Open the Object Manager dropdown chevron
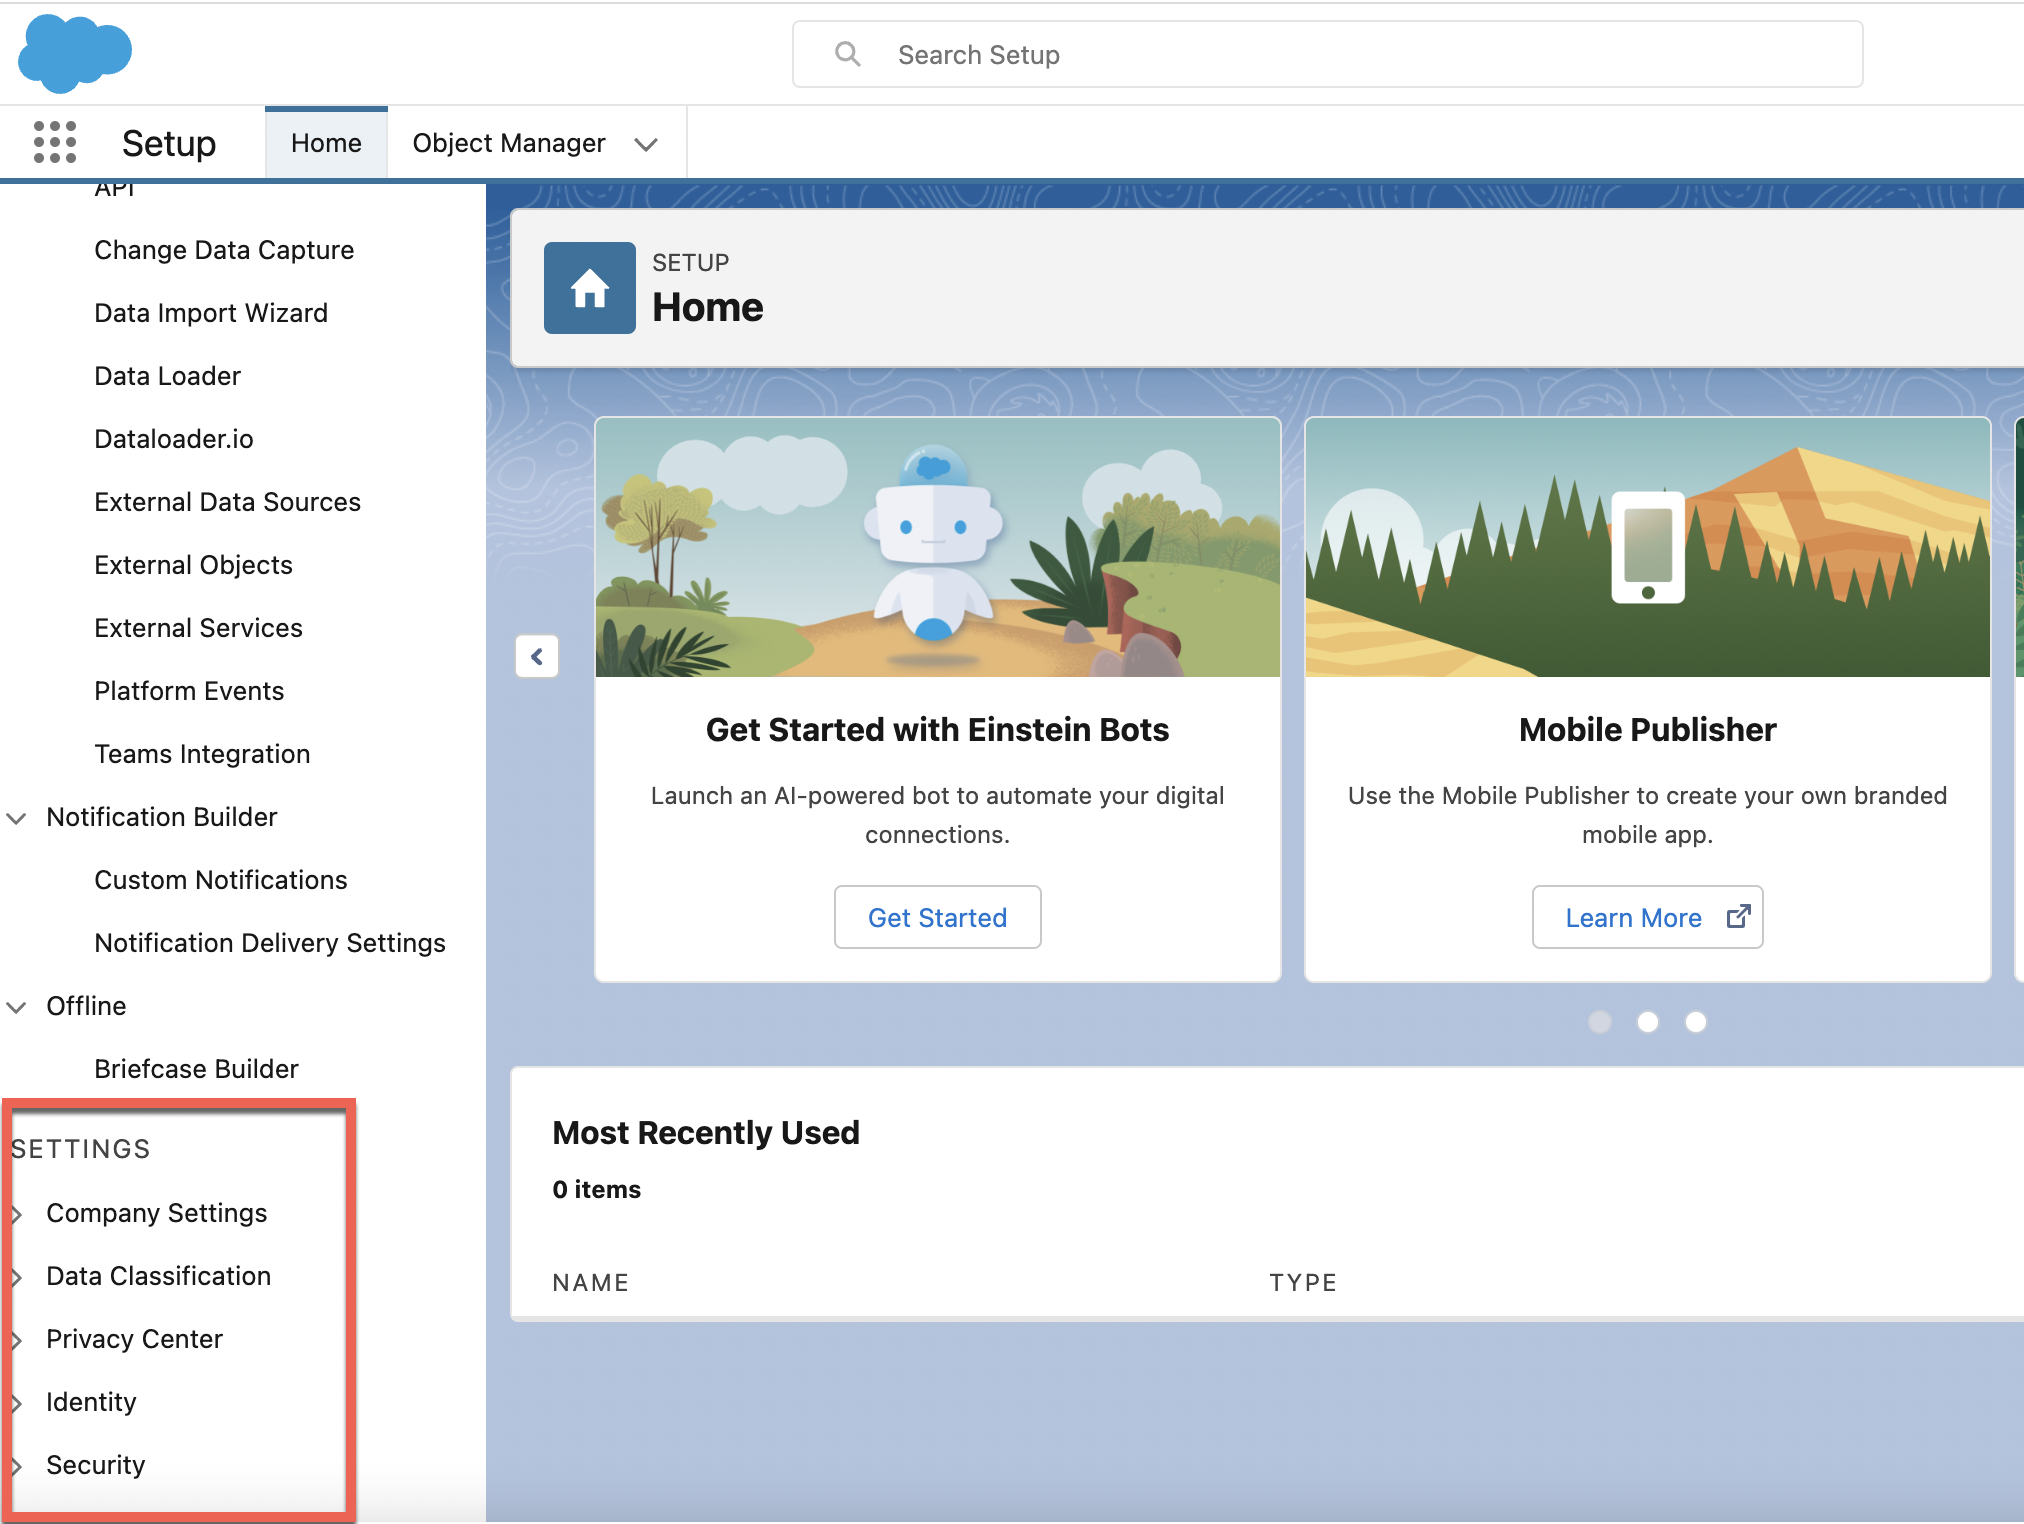Image resolution: width=2024 pixels, height=1524 pixels. 646,144
